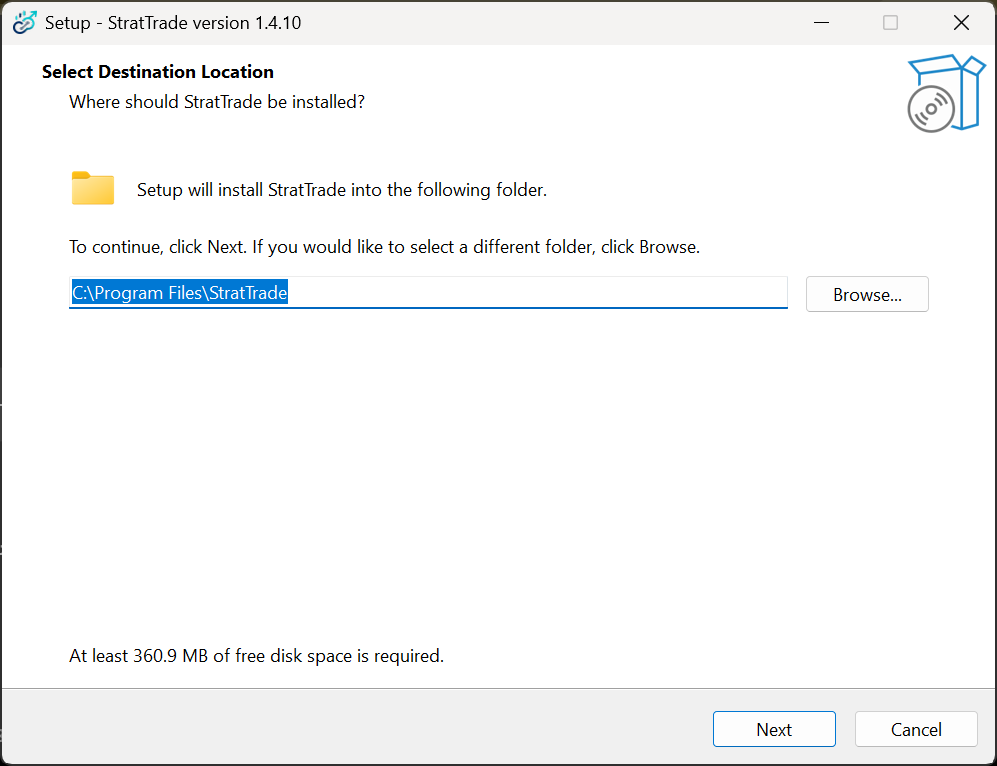The height and width of the screenshot is (766, 997).
Task: Click the "At least 360.9 MB" disk space note
Action: (x=256, y=655)
